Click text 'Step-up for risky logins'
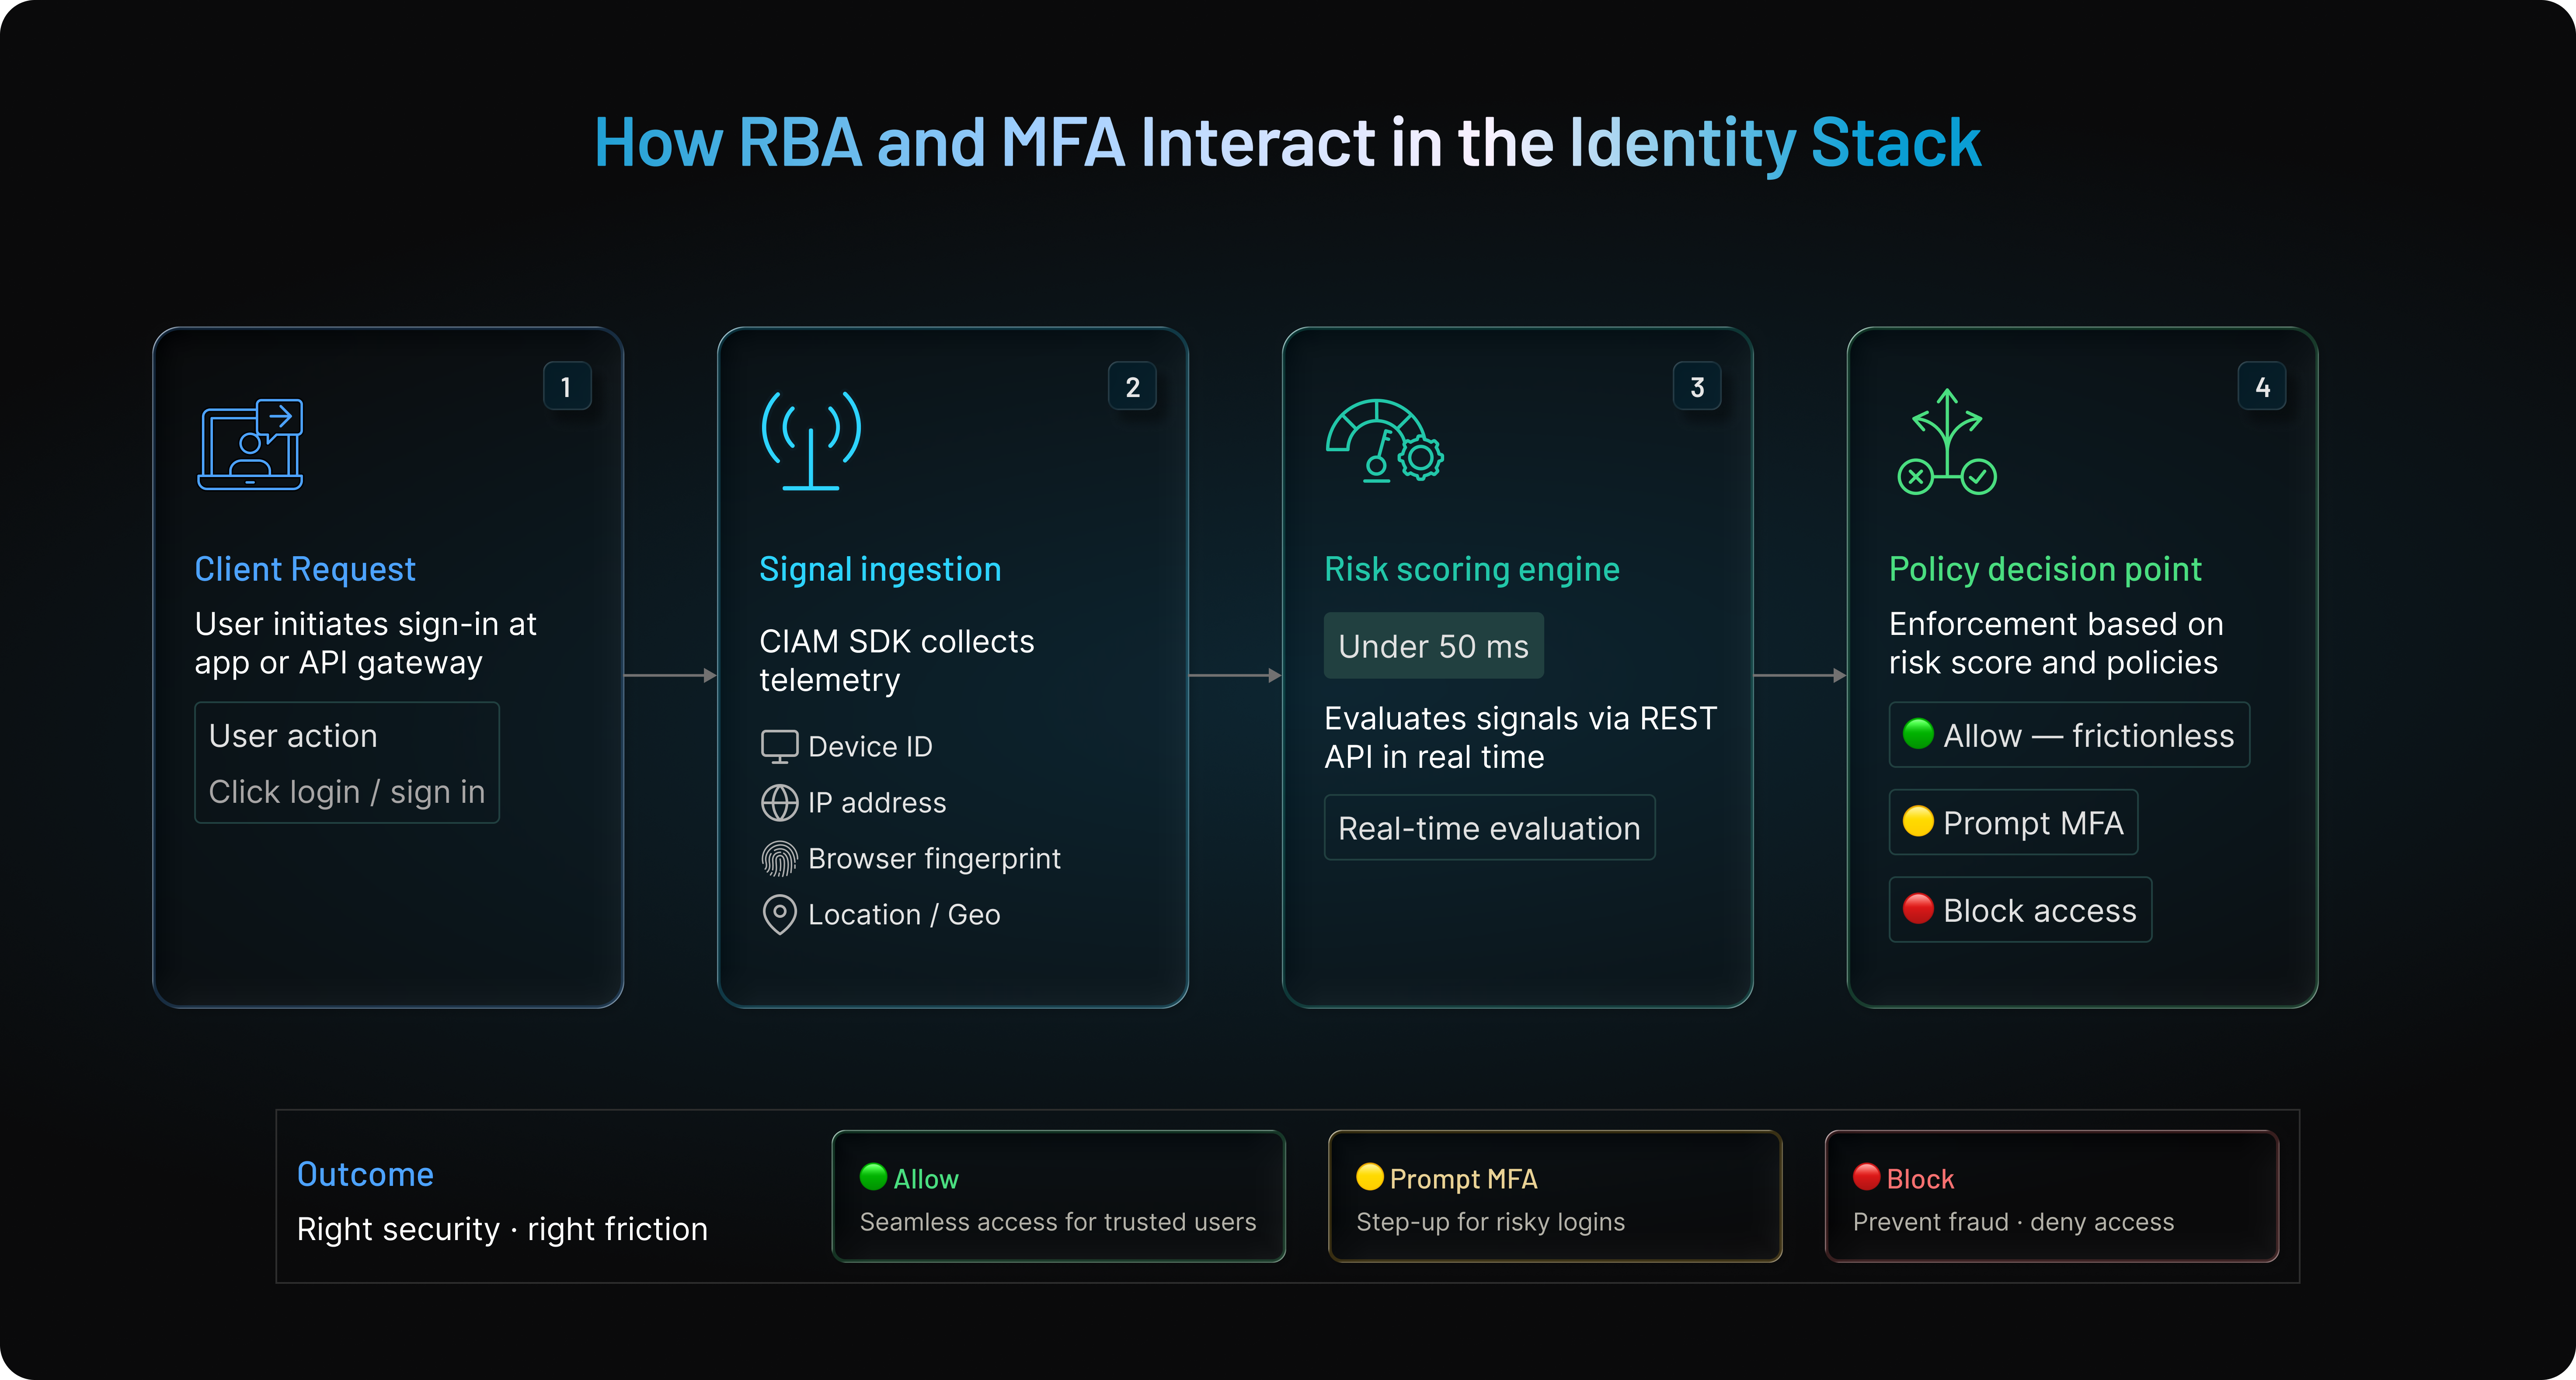 coord(1490,1222)
